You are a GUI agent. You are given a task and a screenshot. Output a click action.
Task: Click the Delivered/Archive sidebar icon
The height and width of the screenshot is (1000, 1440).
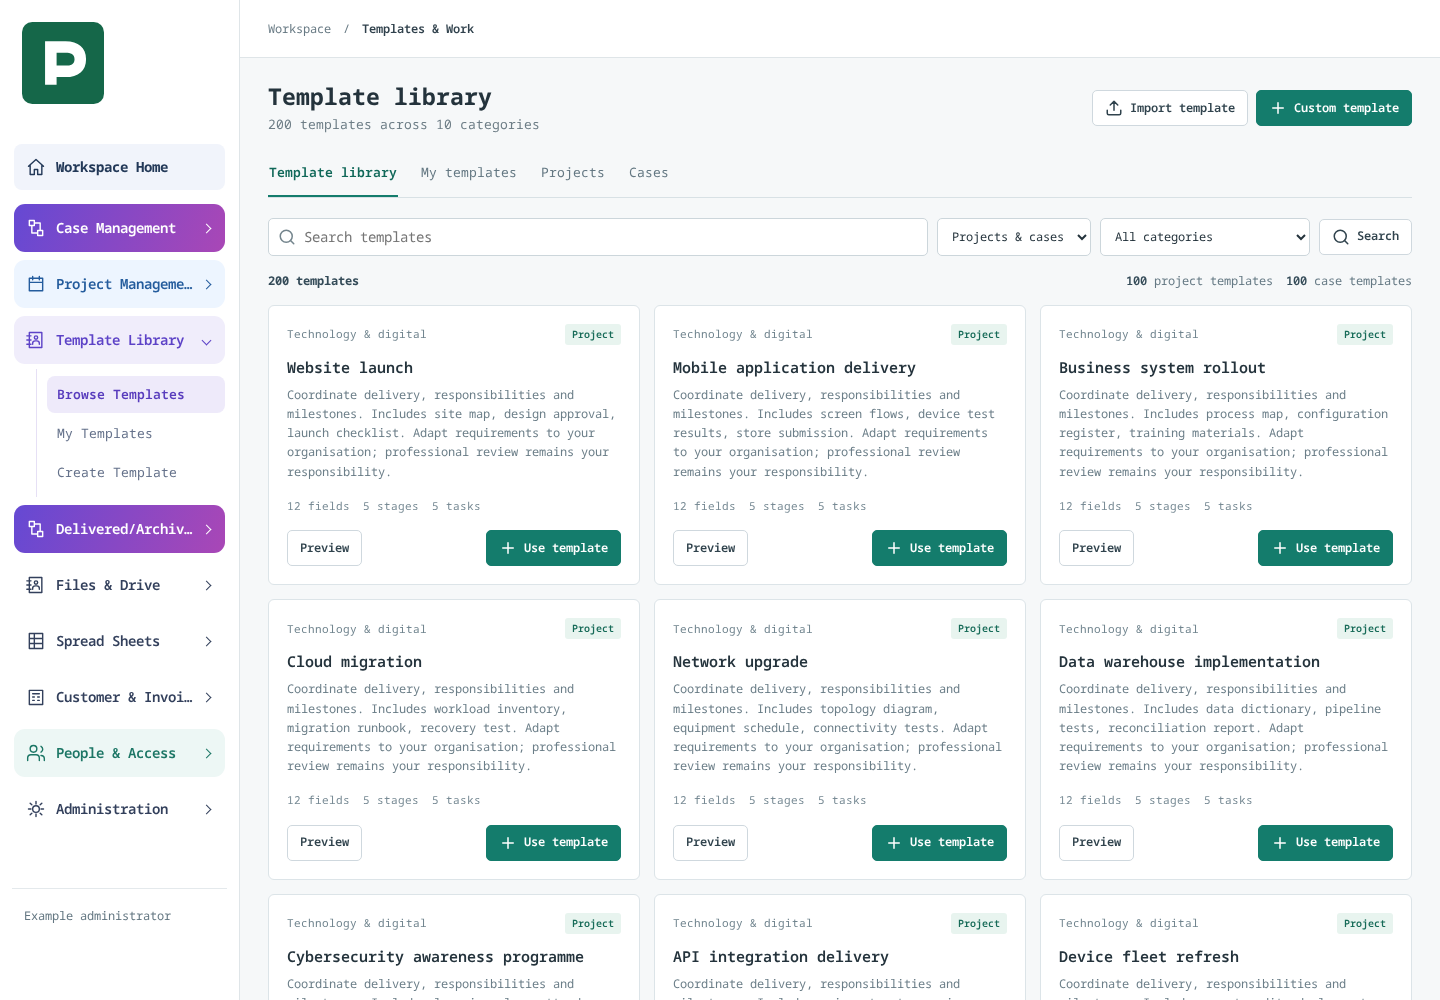(36, 529)
